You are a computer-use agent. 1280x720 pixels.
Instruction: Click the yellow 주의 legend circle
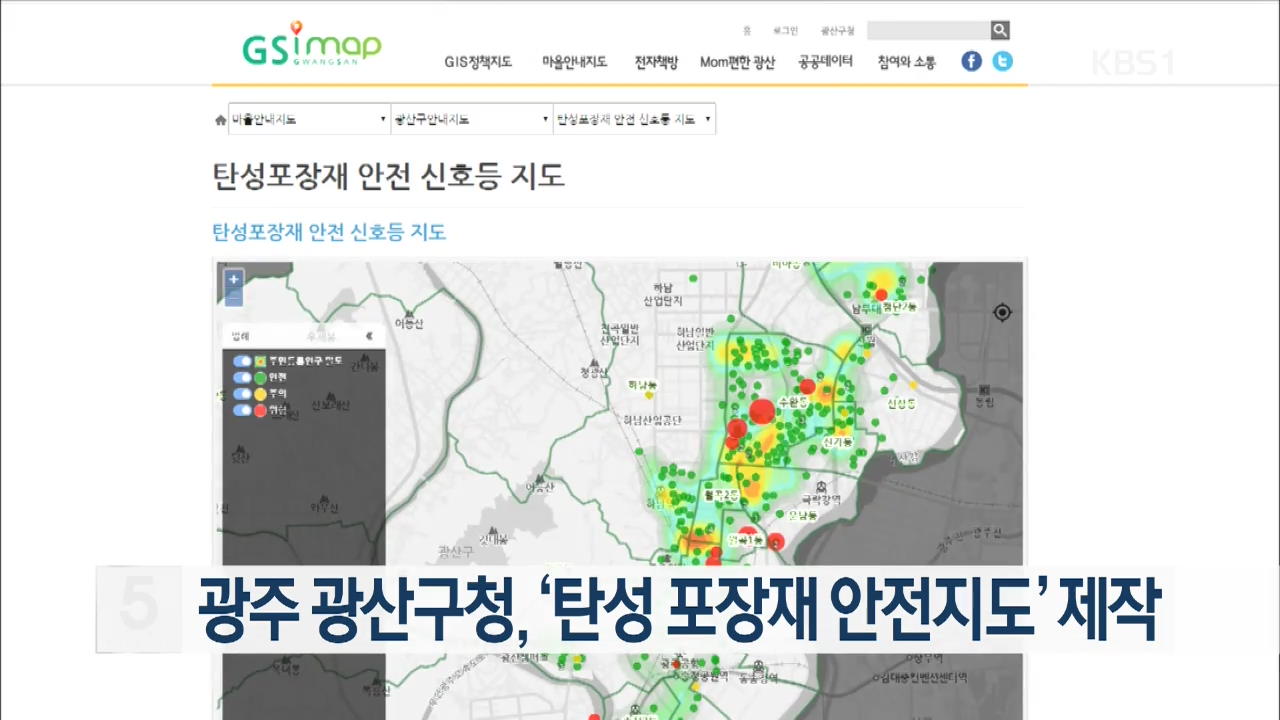(x=260, y=393)
